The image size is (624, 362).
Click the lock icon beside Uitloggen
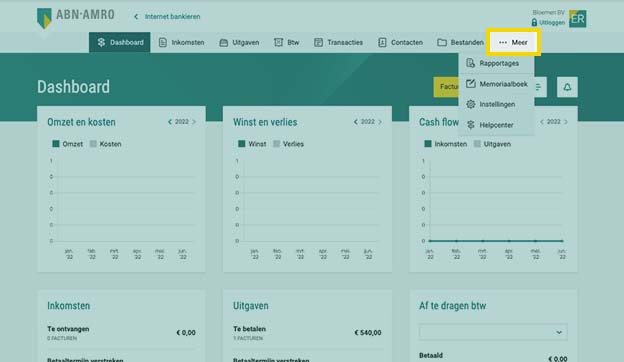[x=534, y=22]
